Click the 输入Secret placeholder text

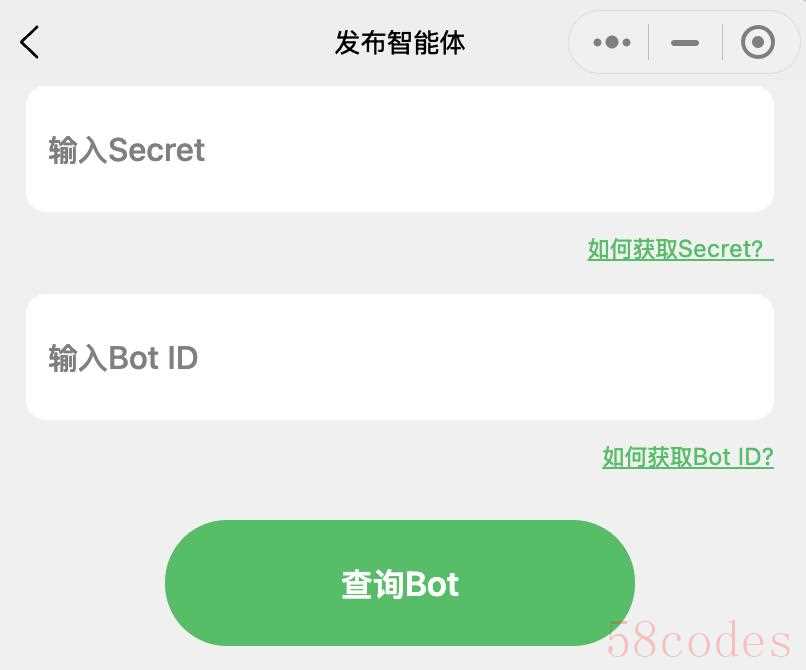[x=126, y=150]
